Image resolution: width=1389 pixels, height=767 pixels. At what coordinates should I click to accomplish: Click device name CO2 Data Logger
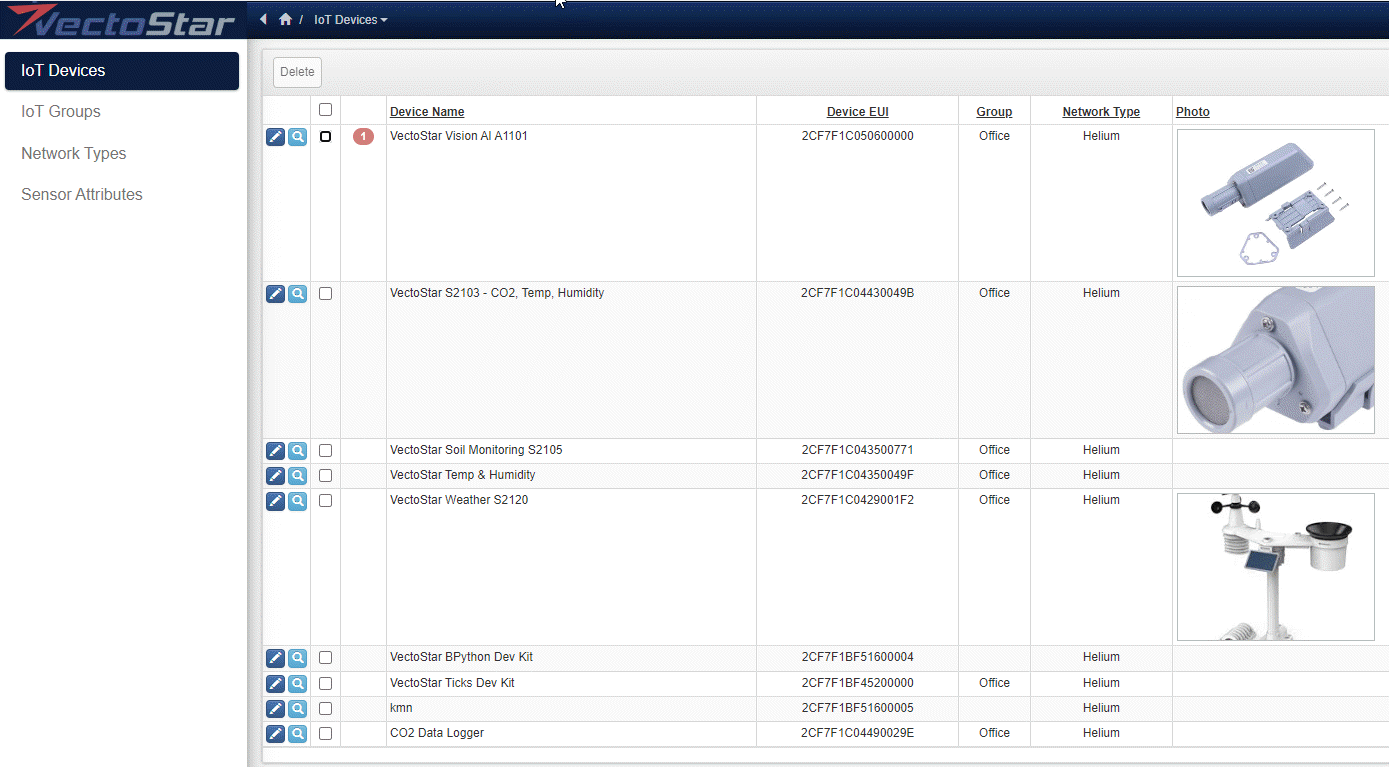point(437,733)
